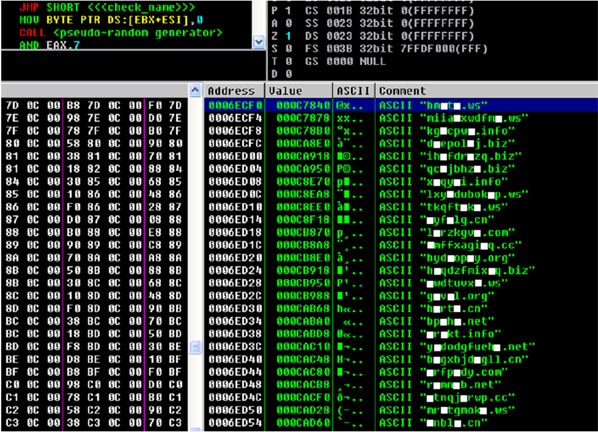Screen dimensions: 598x432
Task: Select the CALL pseudo-random generator instruction
Action: coord(121,32)
